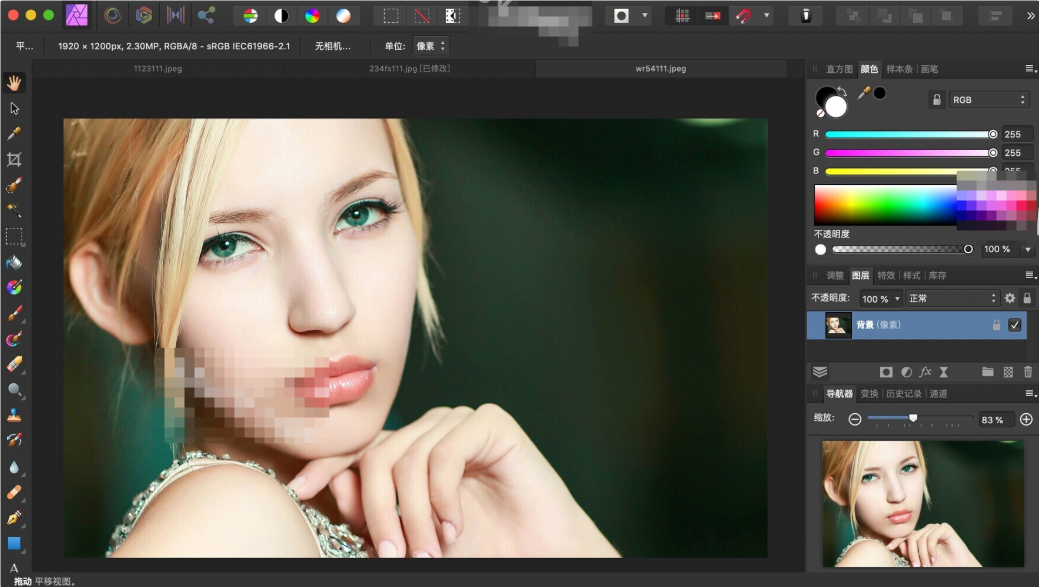Click the Select All marquee toolbar icon
1039x587 pixels.
coord(391,16)
